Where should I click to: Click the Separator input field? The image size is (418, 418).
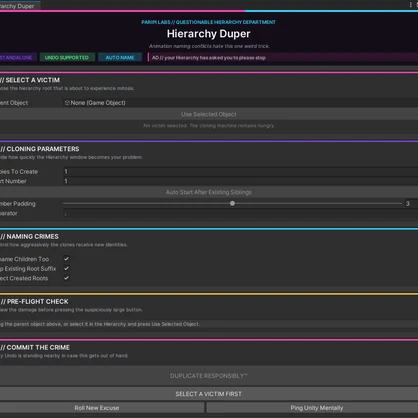tap(240, 213)
